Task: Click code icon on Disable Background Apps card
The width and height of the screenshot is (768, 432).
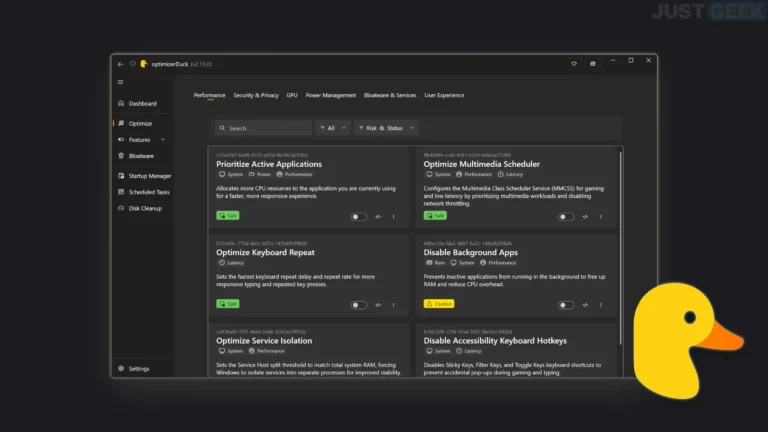Action: [x=585, y=305]
